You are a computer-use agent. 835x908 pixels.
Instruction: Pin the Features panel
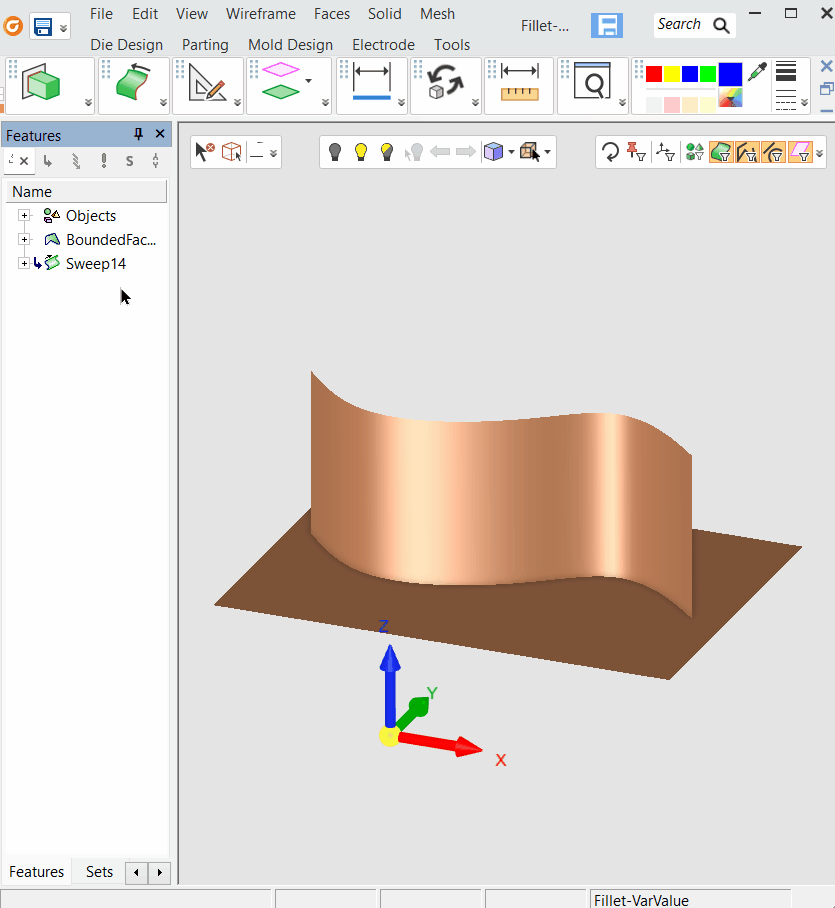pos(138,135)
